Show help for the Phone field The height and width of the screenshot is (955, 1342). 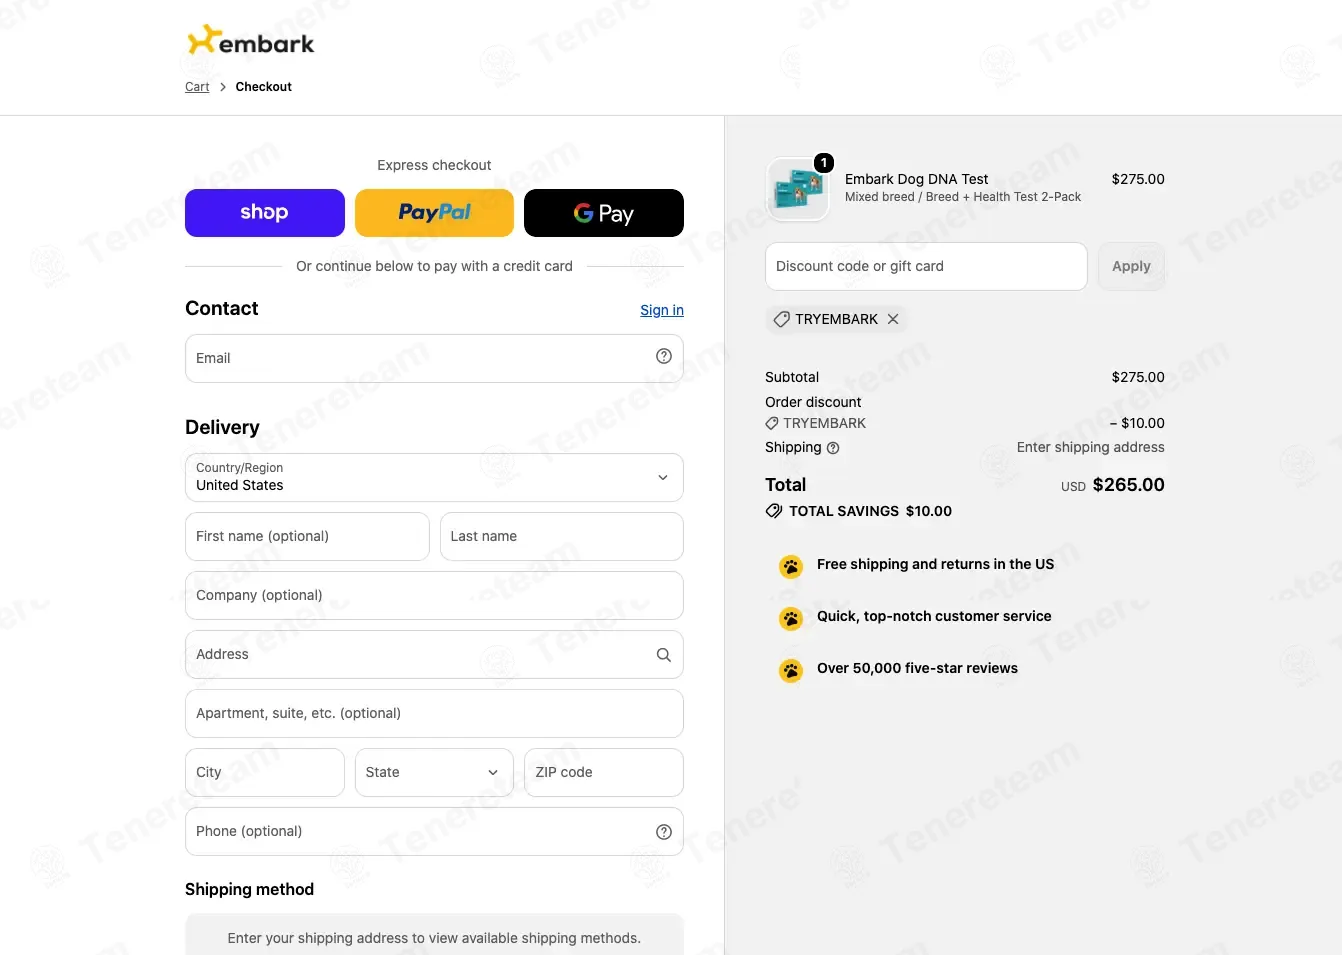[664, 832]
